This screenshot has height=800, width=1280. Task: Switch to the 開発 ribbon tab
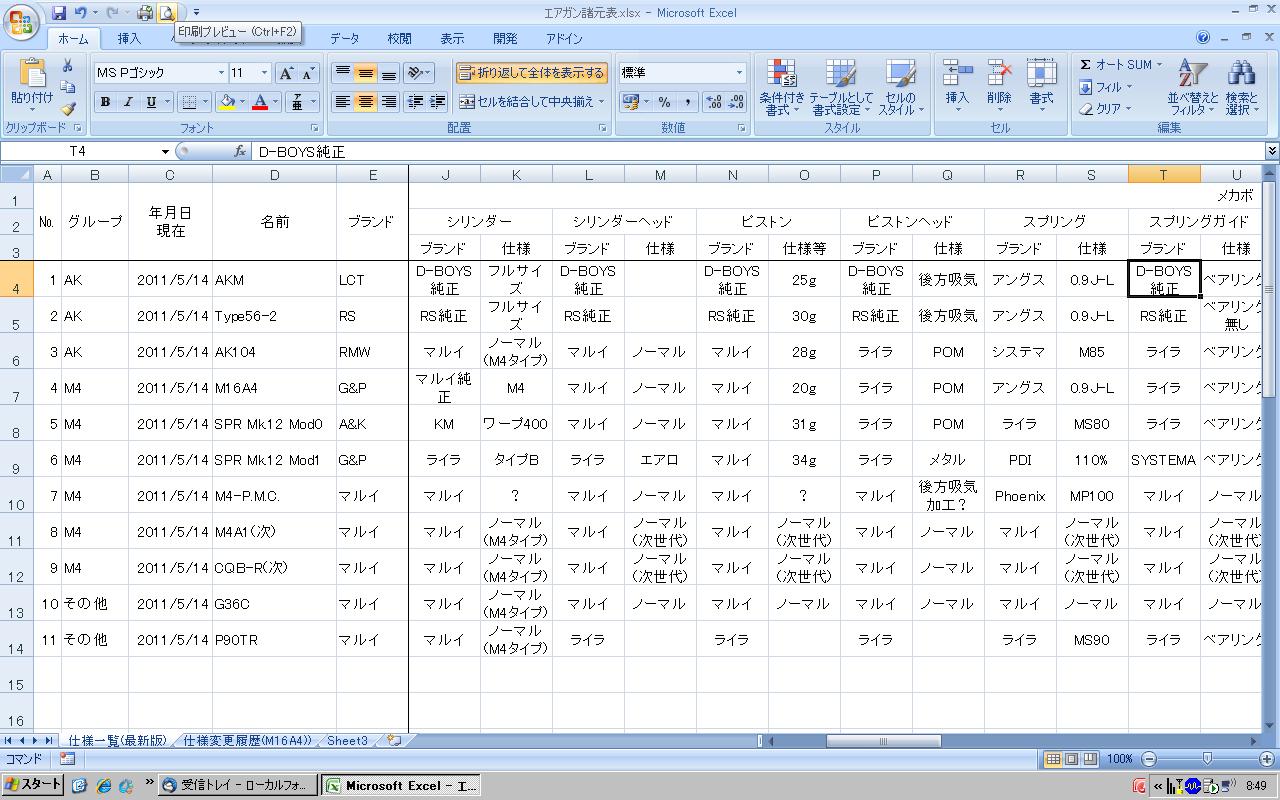click(505, 39)
